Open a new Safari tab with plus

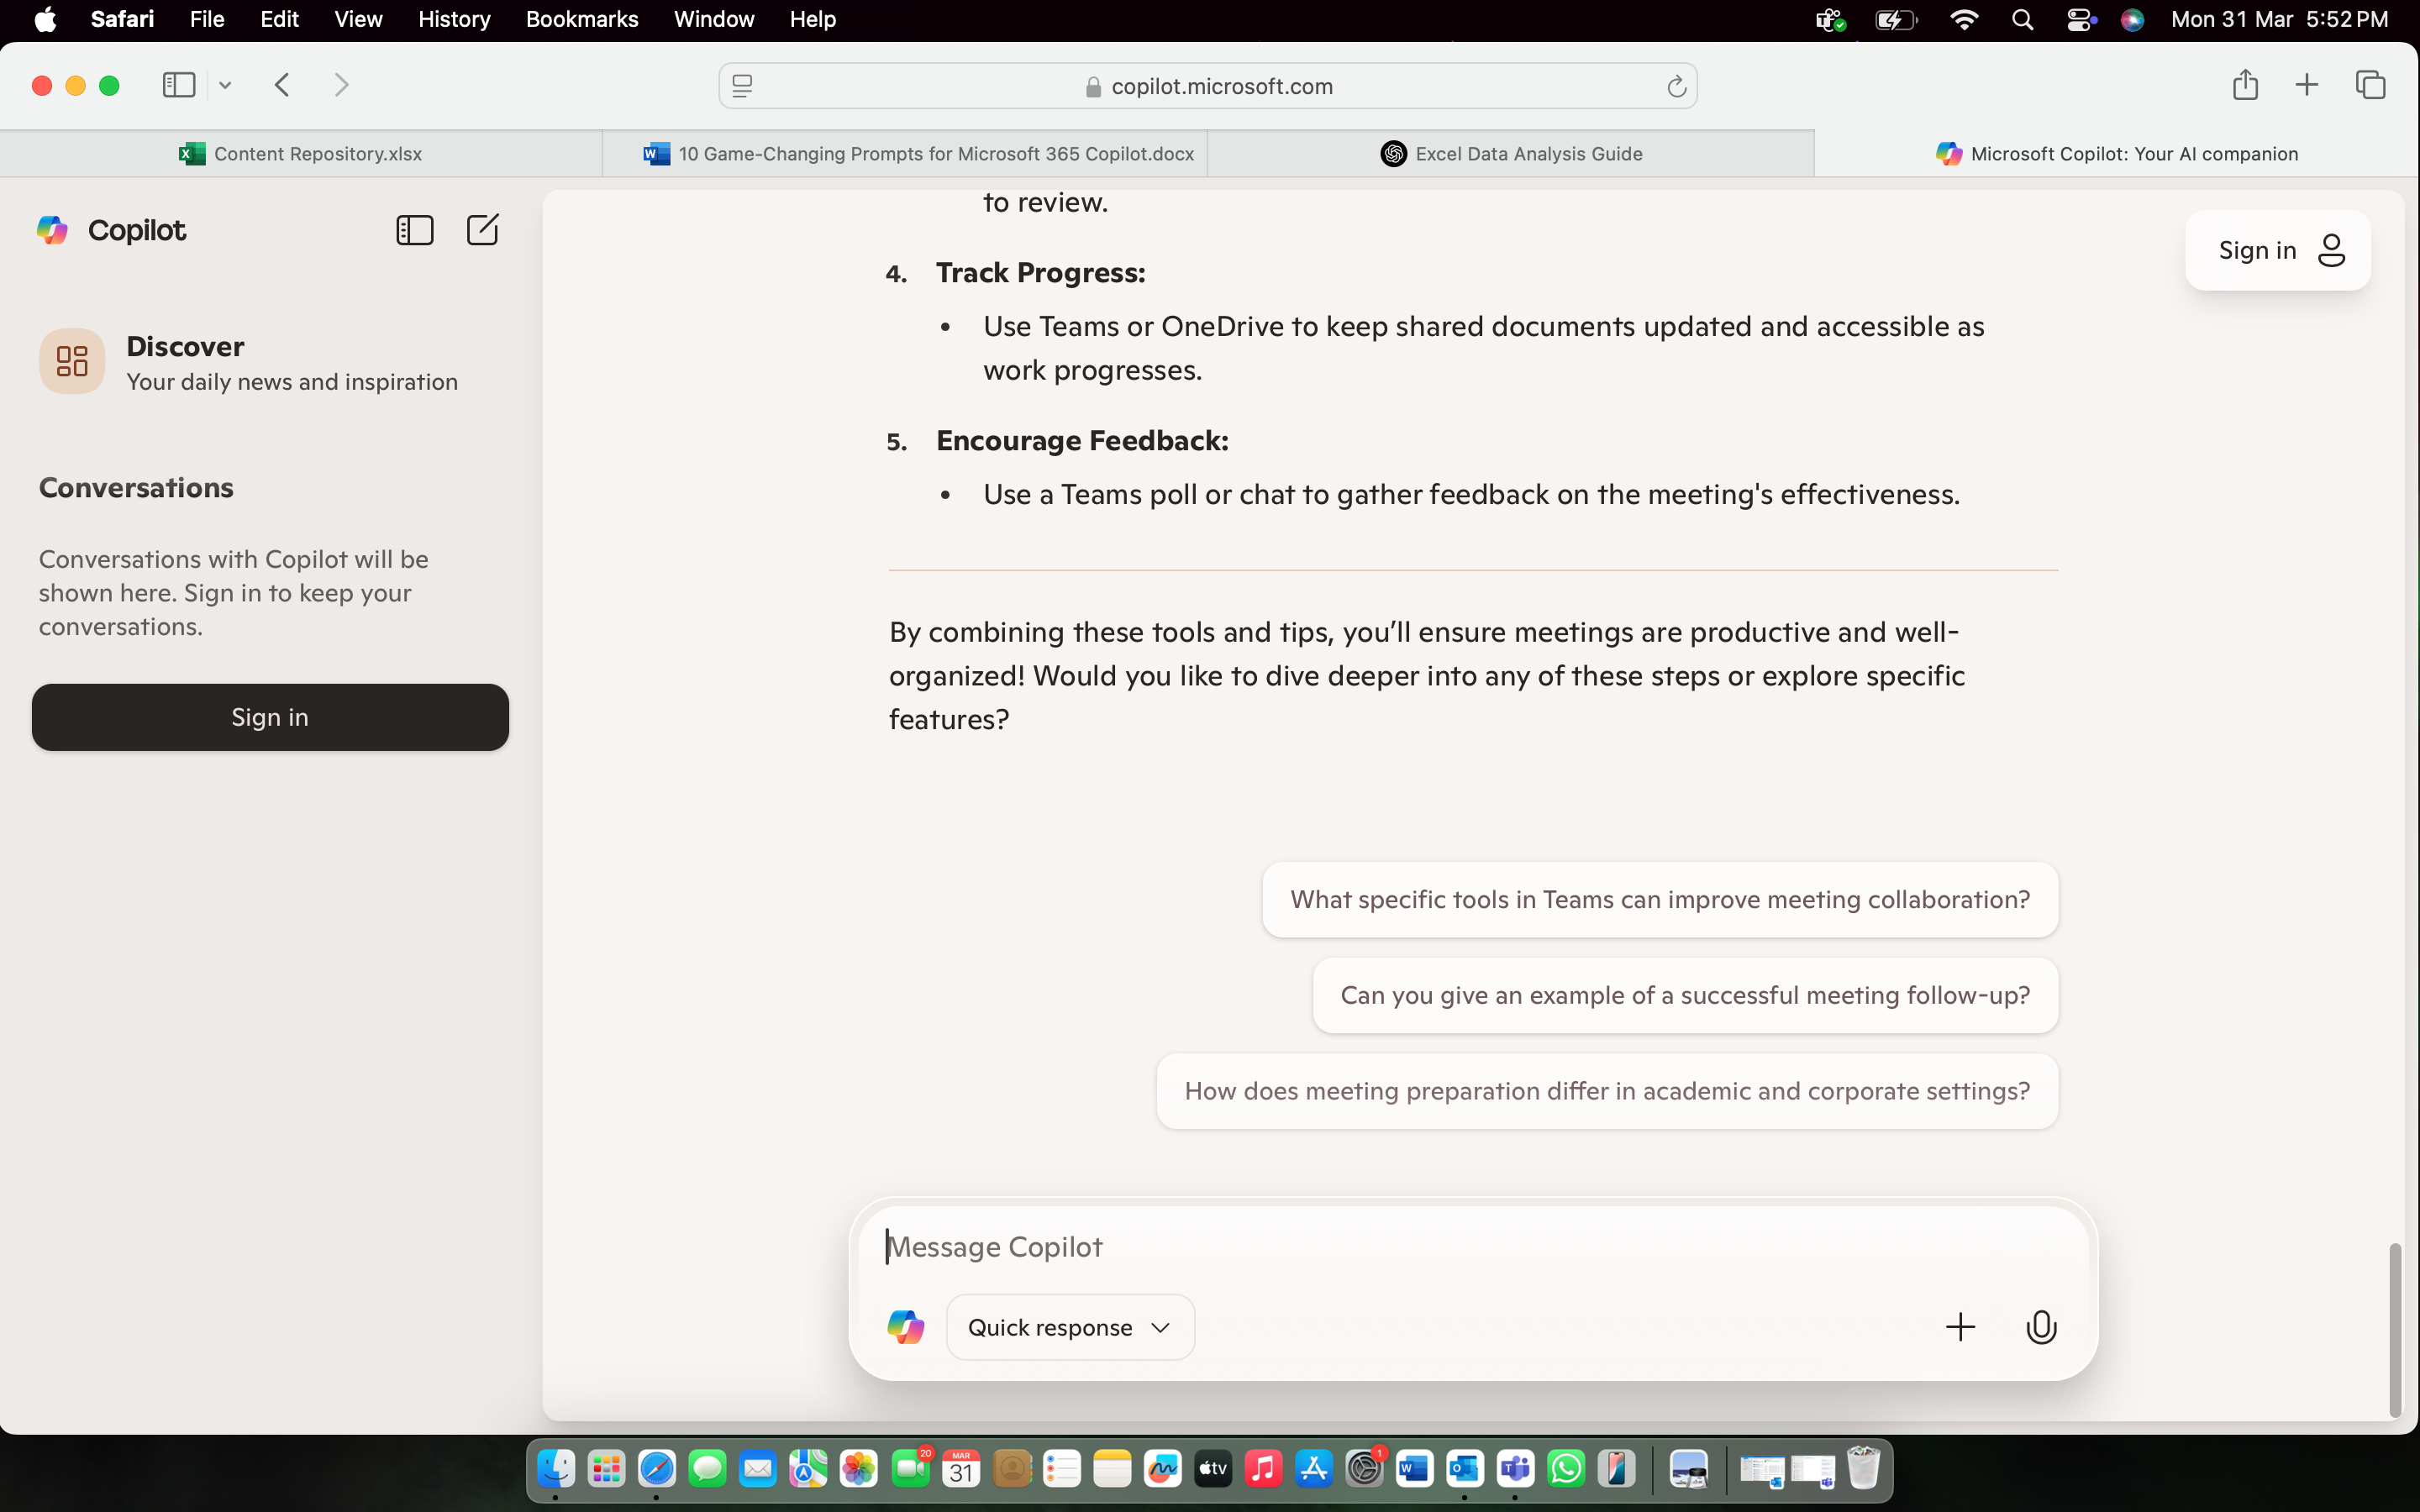pos(2306,85)
